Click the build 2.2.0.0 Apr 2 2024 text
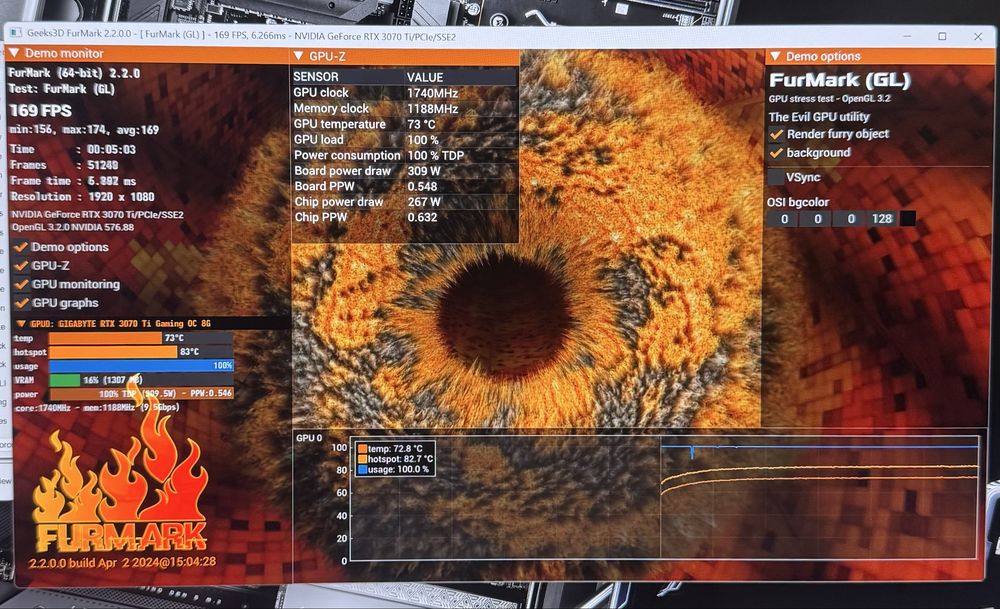1000x609 pixels. tap(122, 562)
